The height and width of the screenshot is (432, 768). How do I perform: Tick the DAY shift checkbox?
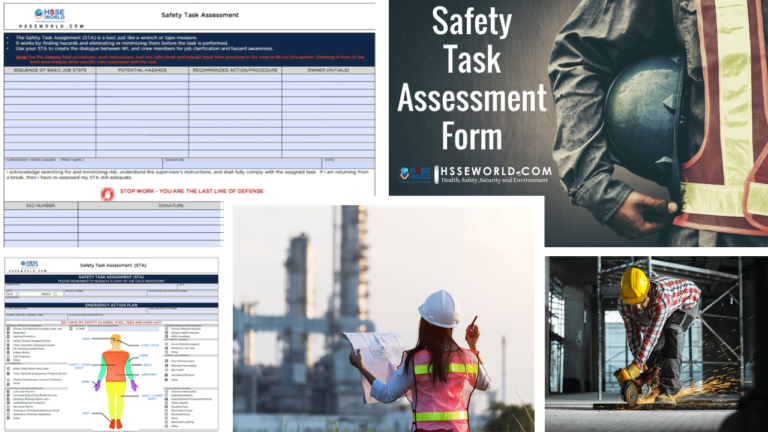[18, 294]
